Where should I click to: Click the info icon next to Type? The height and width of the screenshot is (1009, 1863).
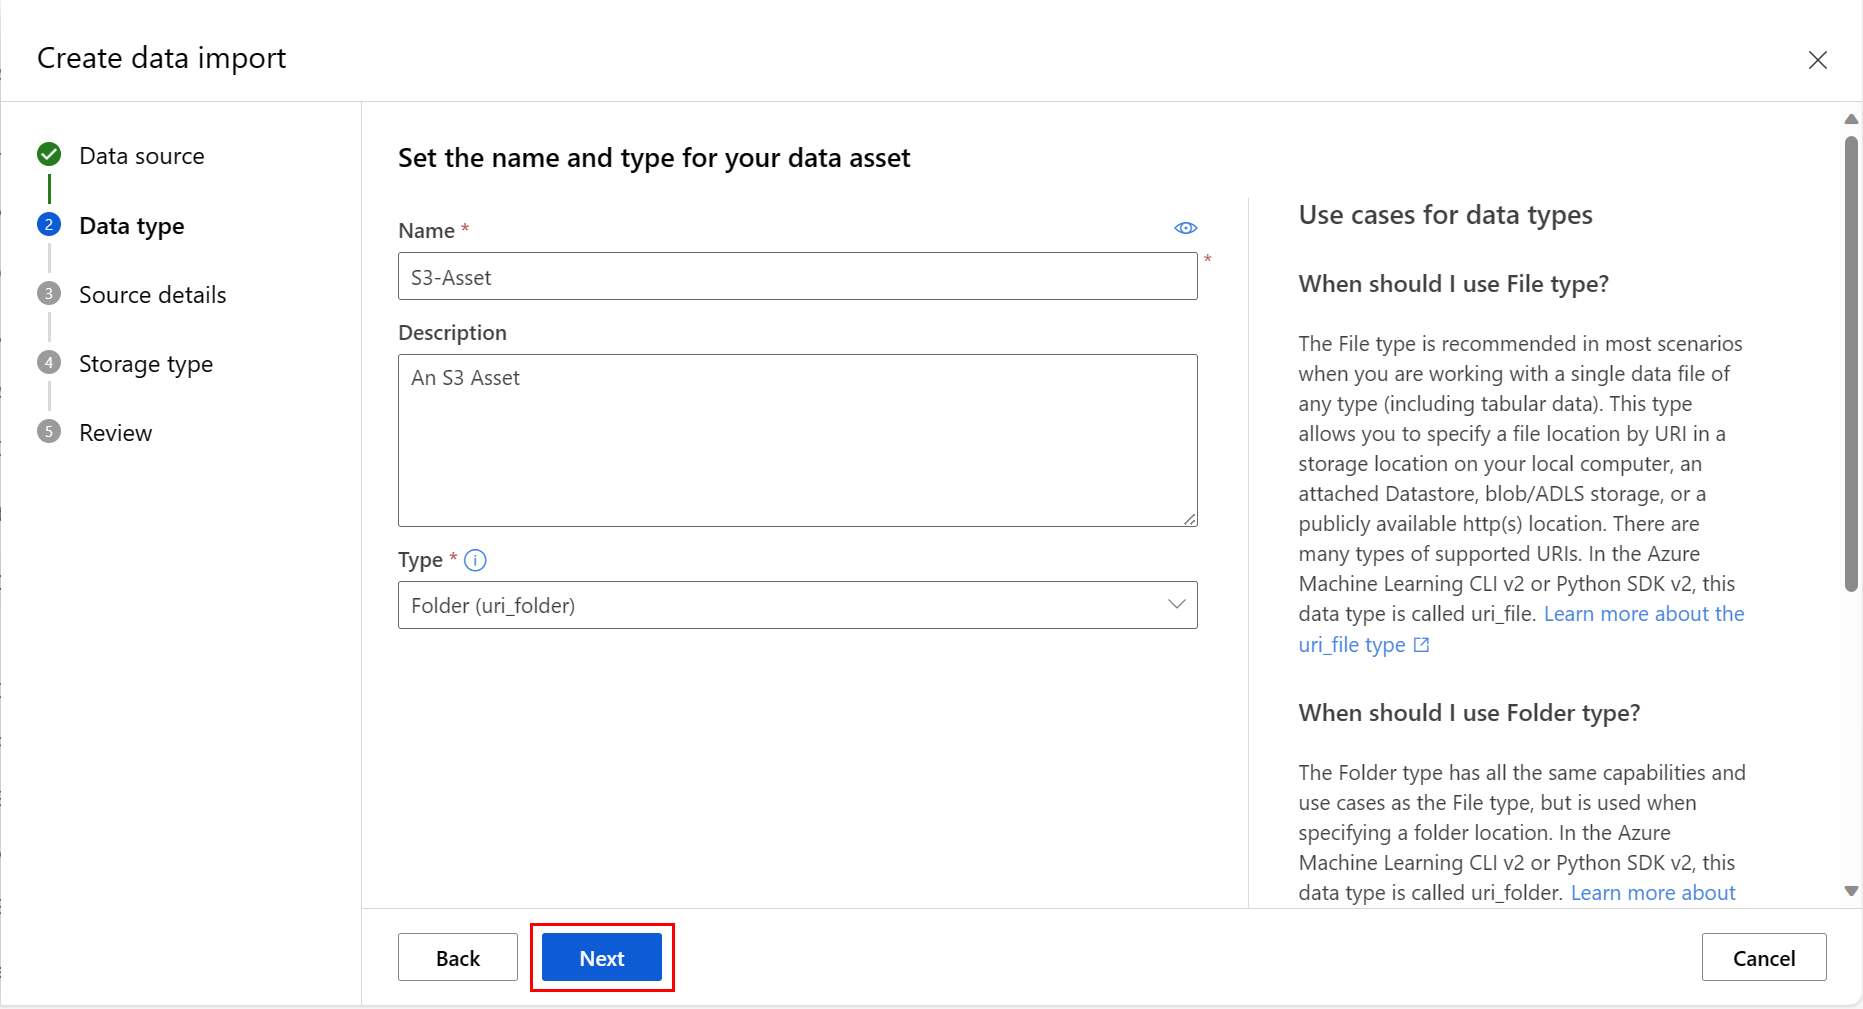click(x=476, y=560)
